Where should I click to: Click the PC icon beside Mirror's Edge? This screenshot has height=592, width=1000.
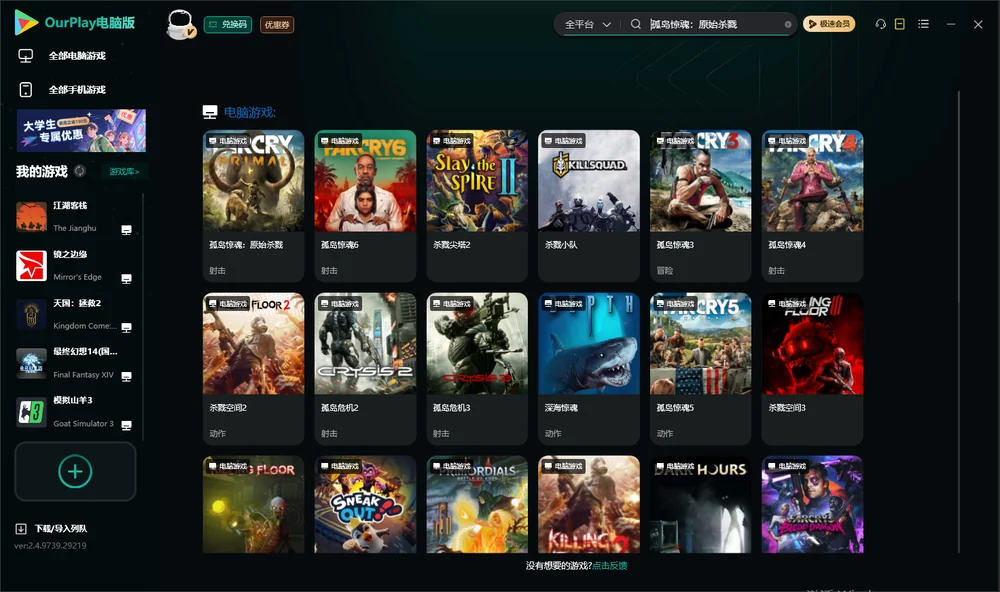(x=126, y=279)
